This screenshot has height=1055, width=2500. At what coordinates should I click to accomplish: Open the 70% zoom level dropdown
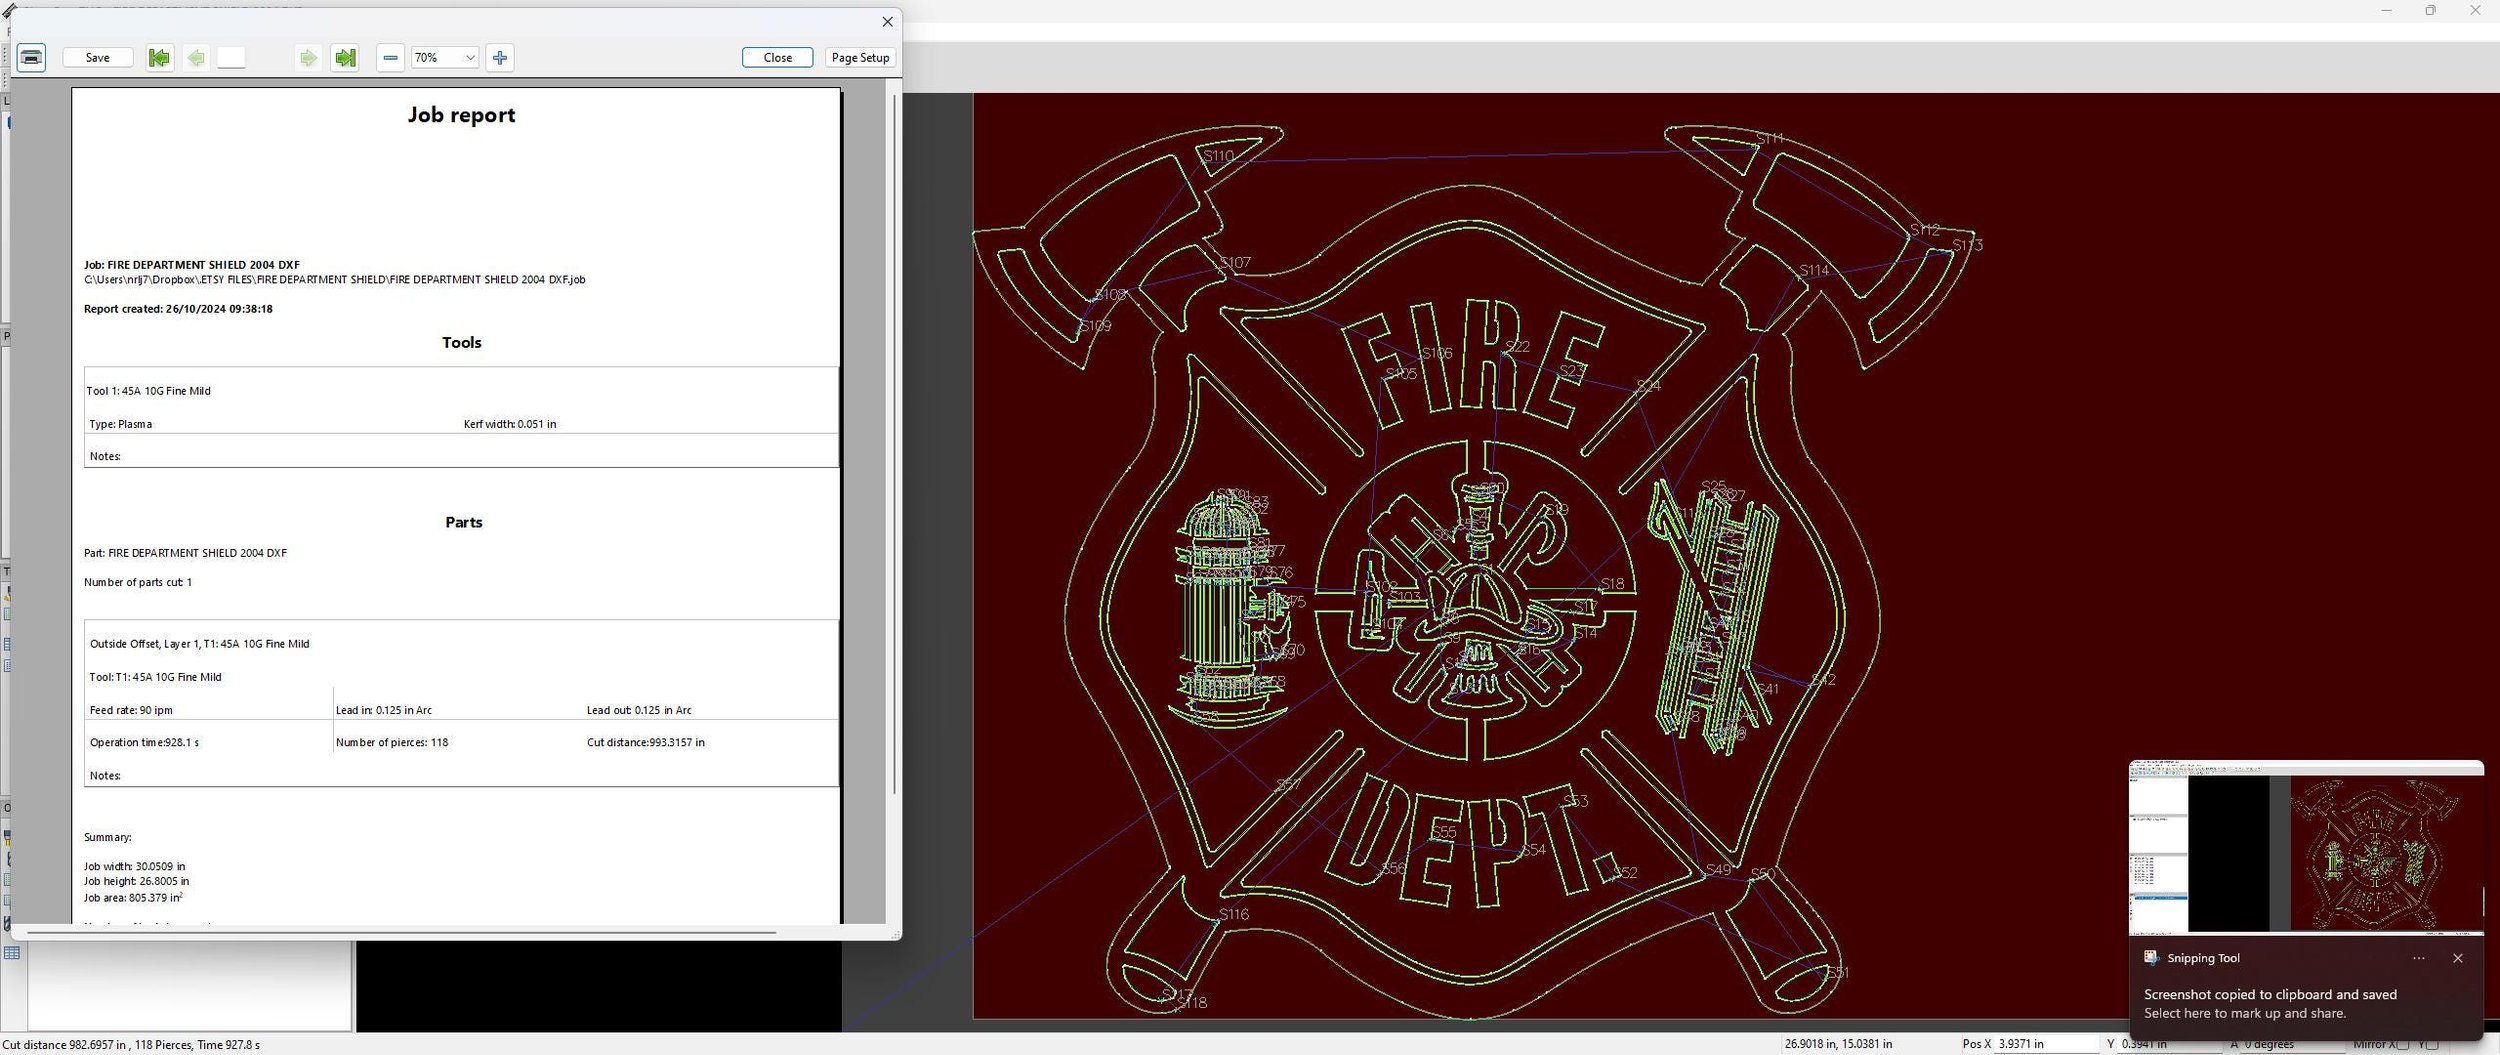446,57
